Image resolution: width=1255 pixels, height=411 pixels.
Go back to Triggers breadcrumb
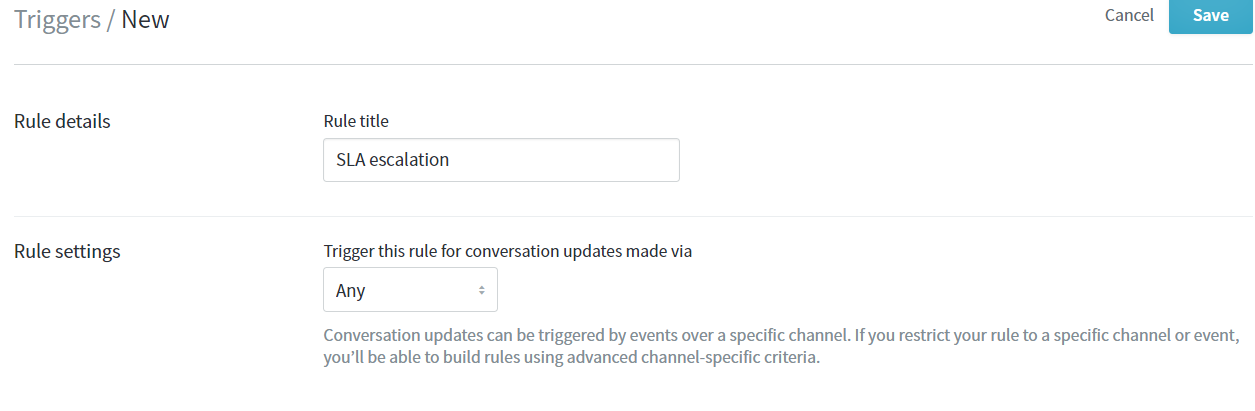point(57,19)
